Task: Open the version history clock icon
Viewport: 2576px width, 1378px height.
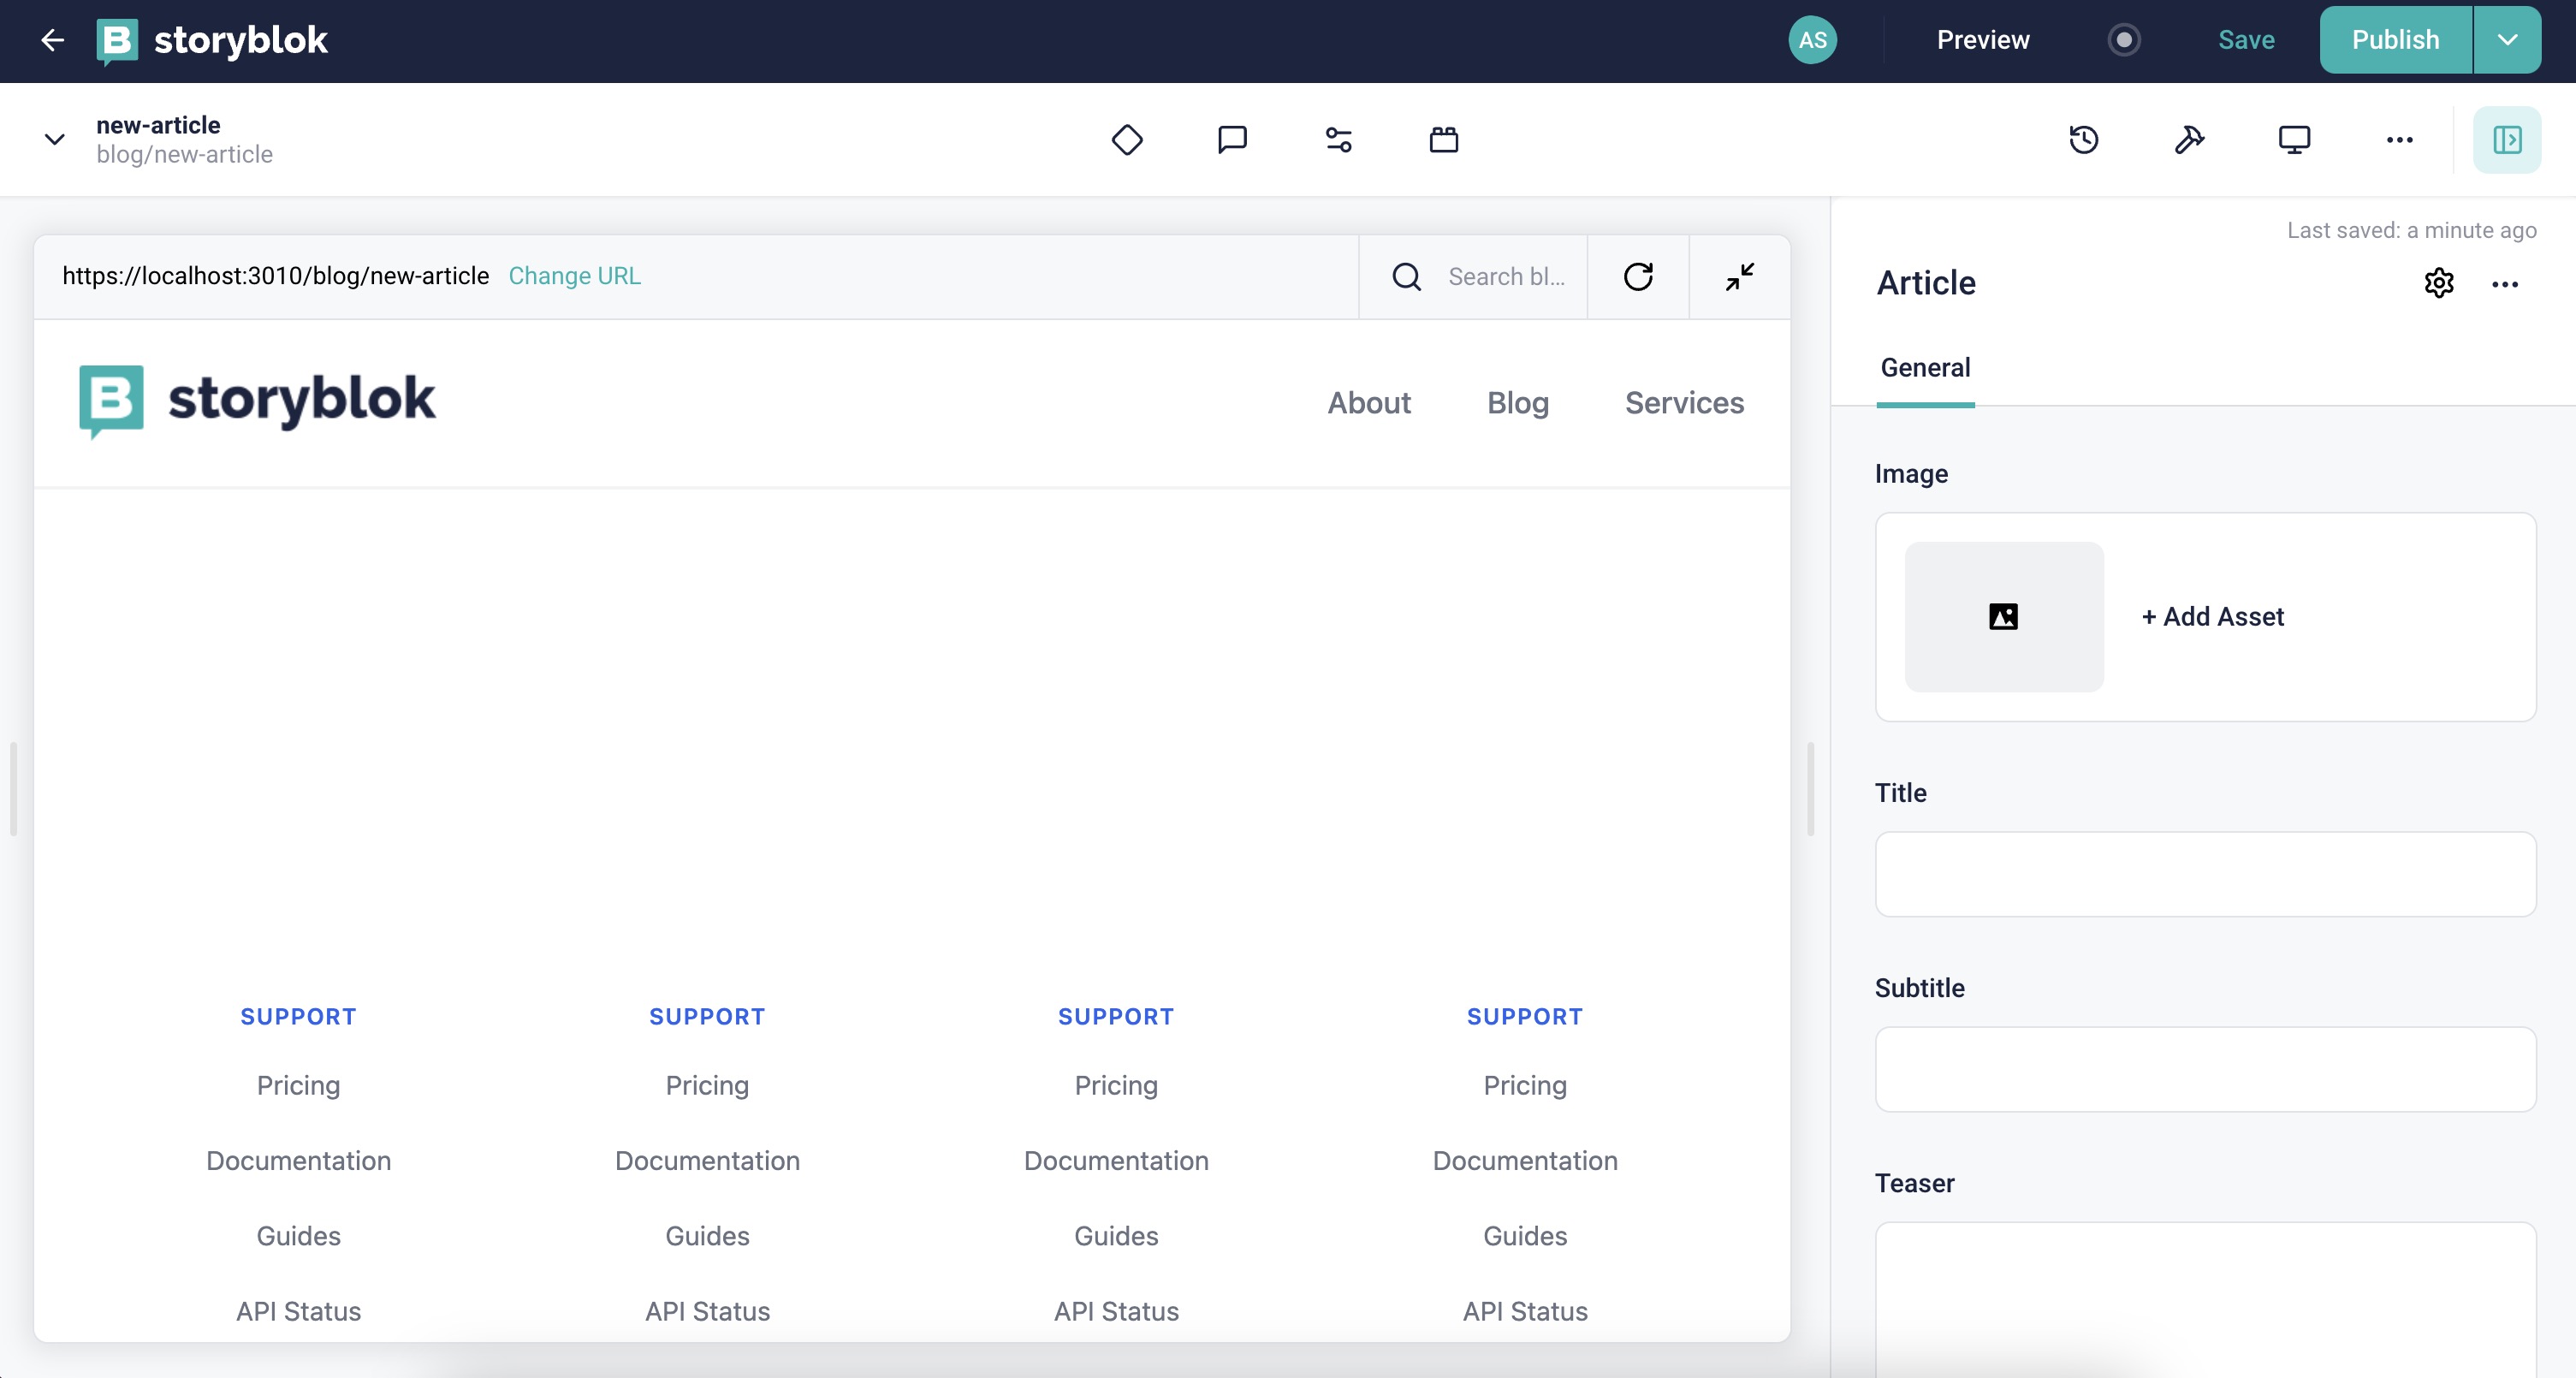Action: click(2084, 139)
